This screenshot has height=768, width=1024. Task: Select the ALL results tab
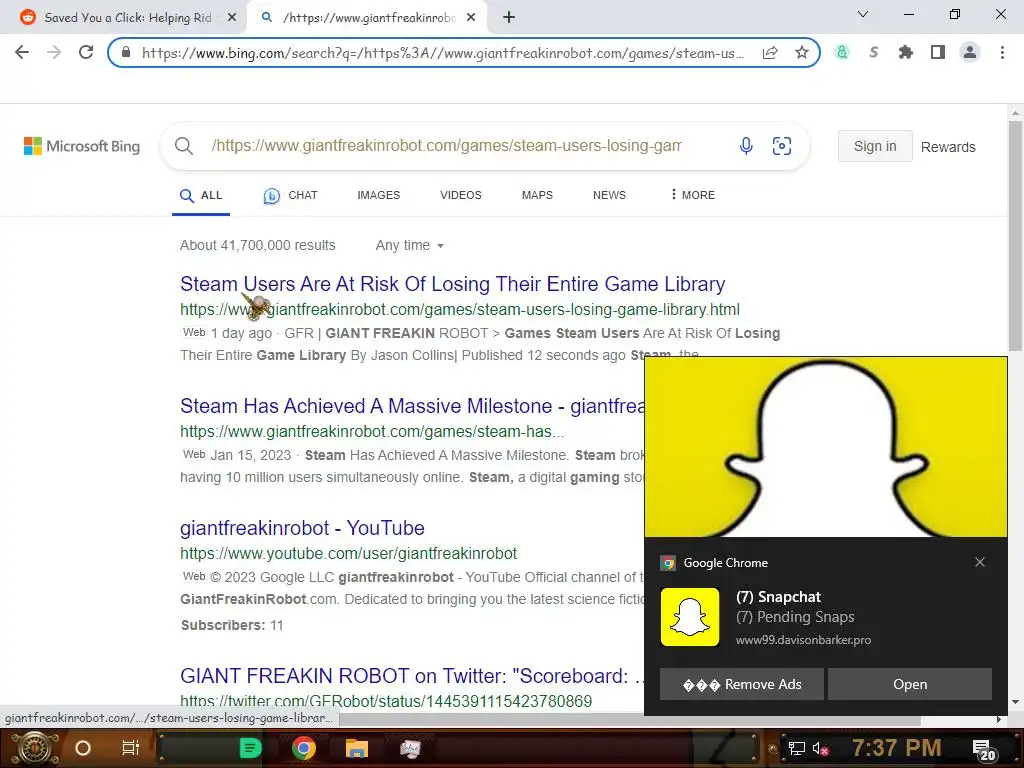201,195
